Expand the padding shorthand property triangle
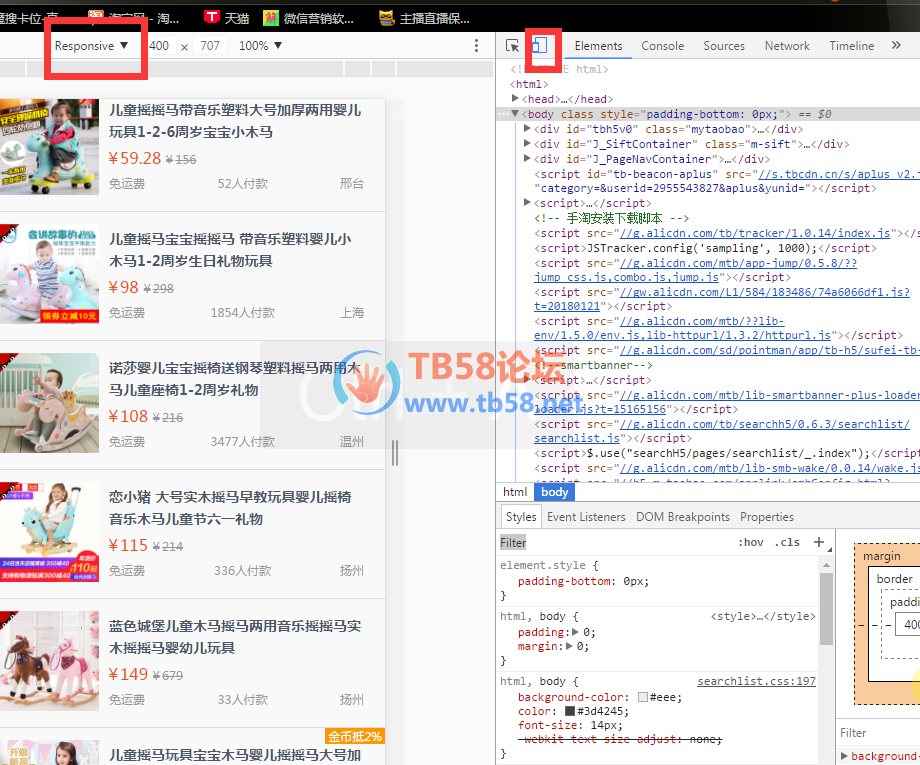 (575, 632)
